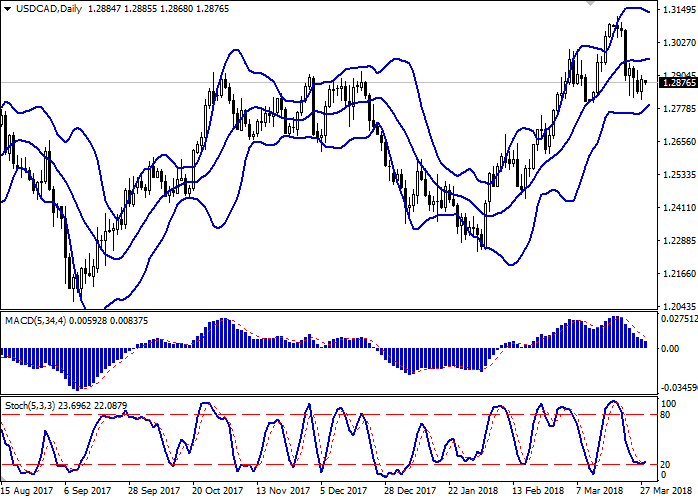Click the 15 Aug 2017 date label
This screenshot has height=500, width=698.
27,491
